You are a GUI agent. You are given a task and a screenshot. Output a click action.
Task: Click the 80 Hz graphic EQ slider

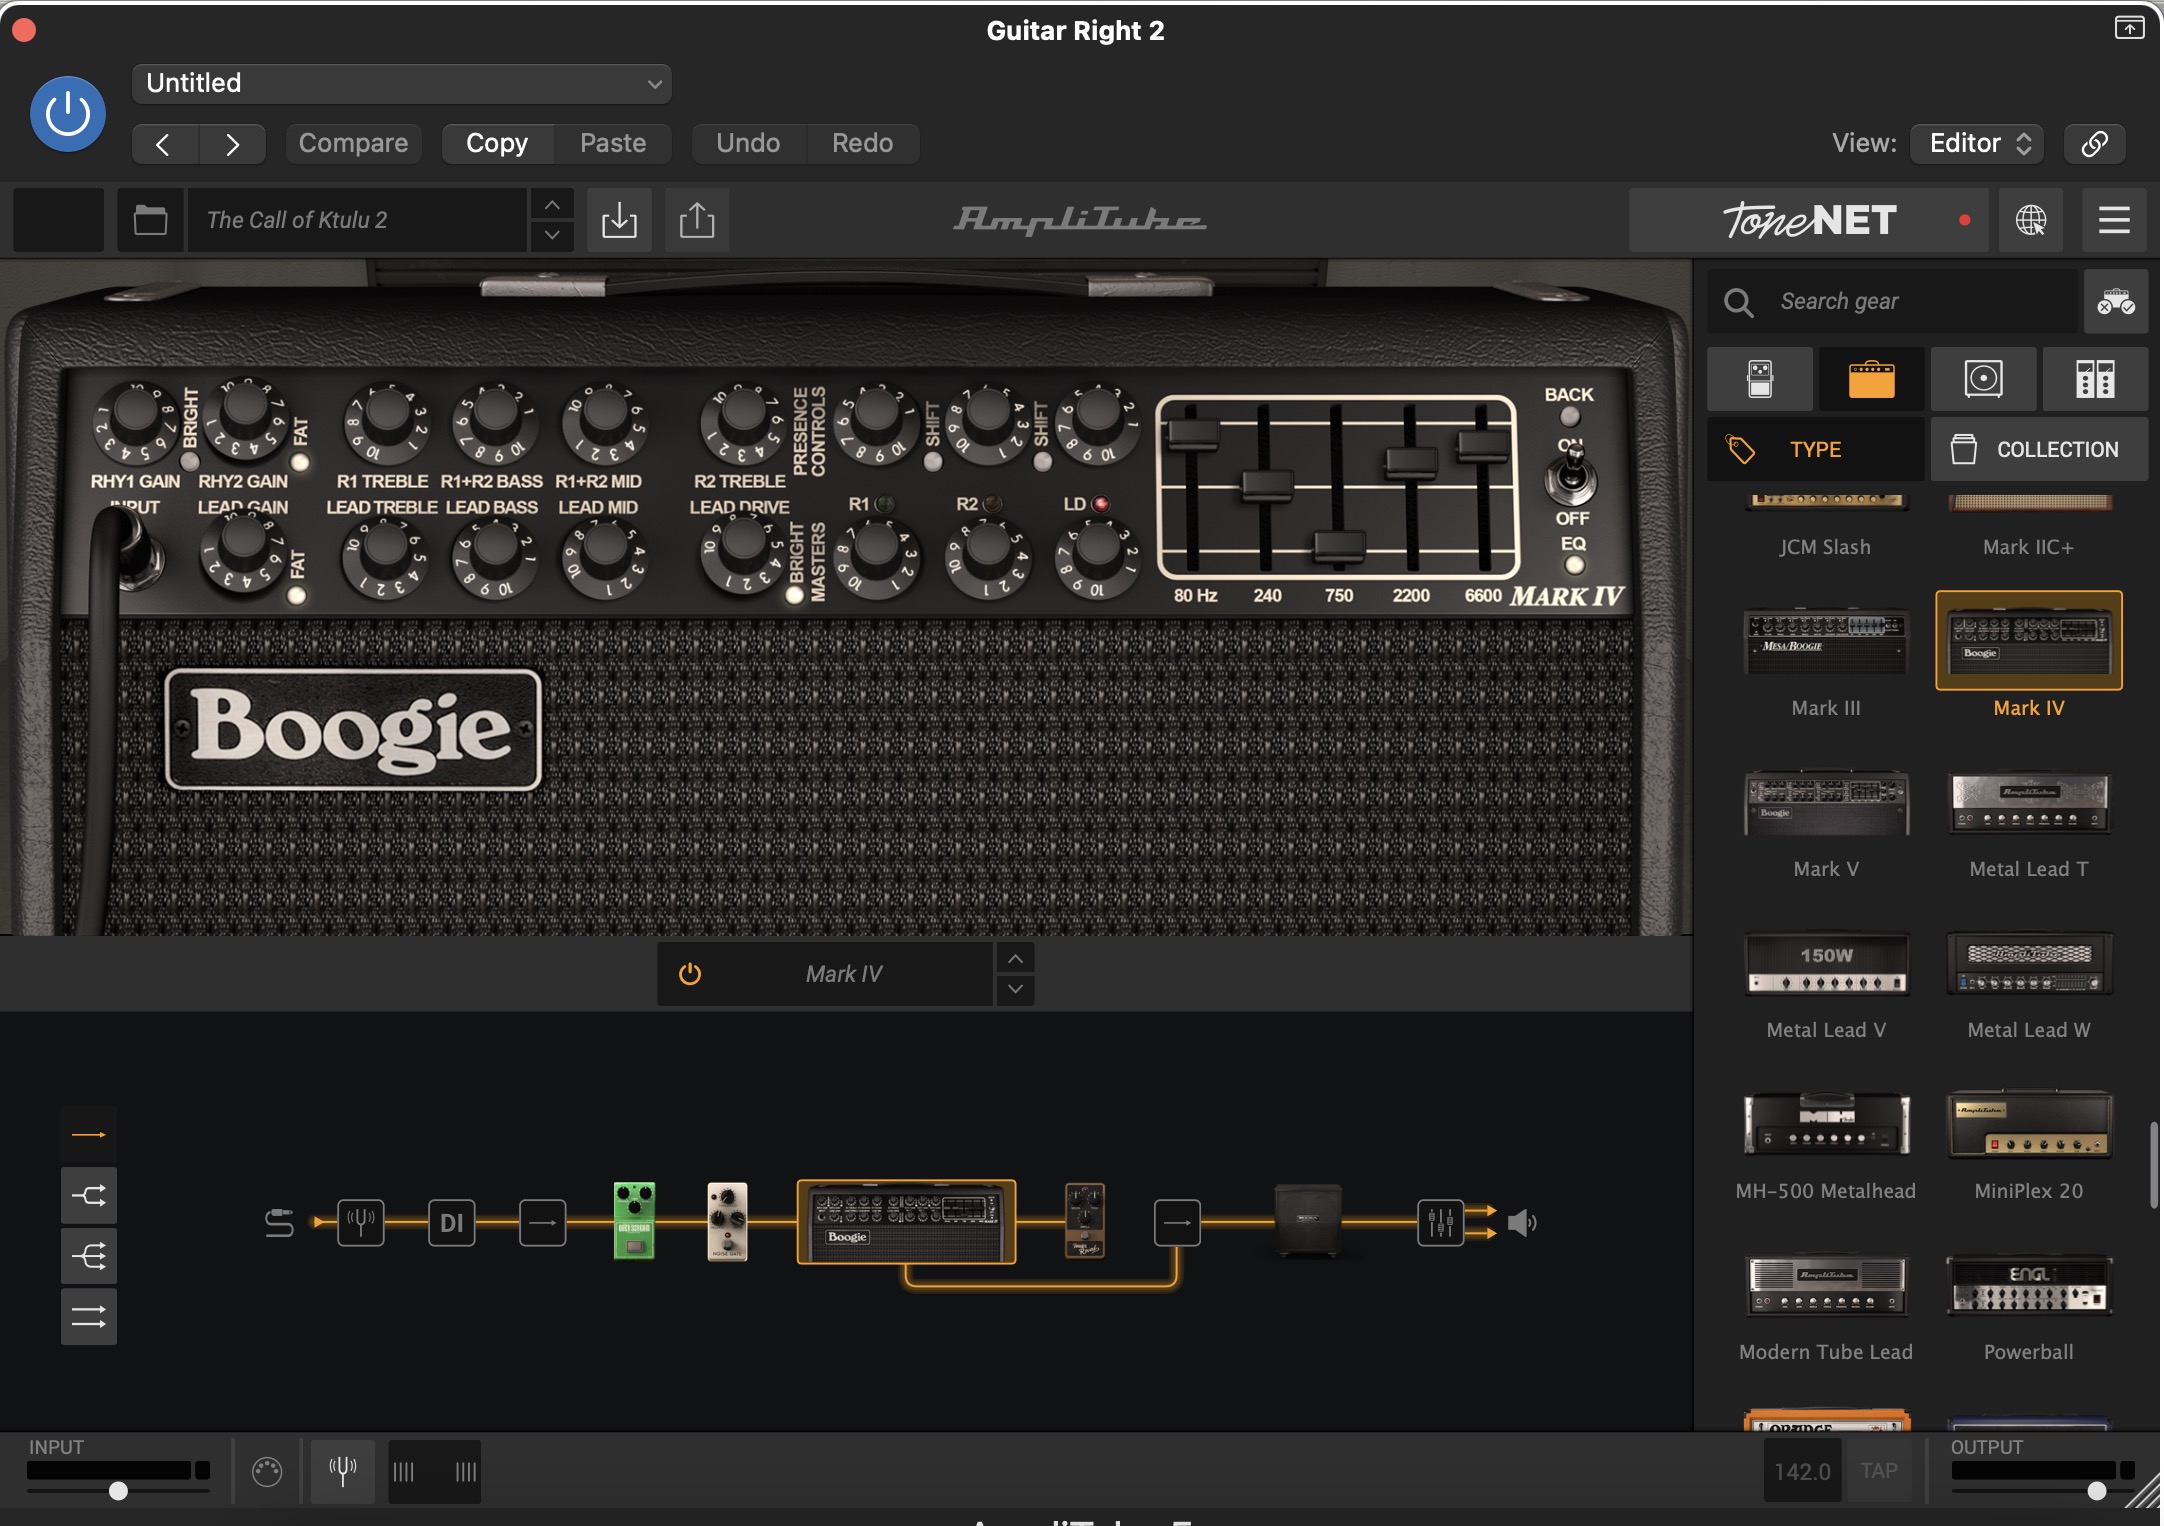[x=1193, y=434]
